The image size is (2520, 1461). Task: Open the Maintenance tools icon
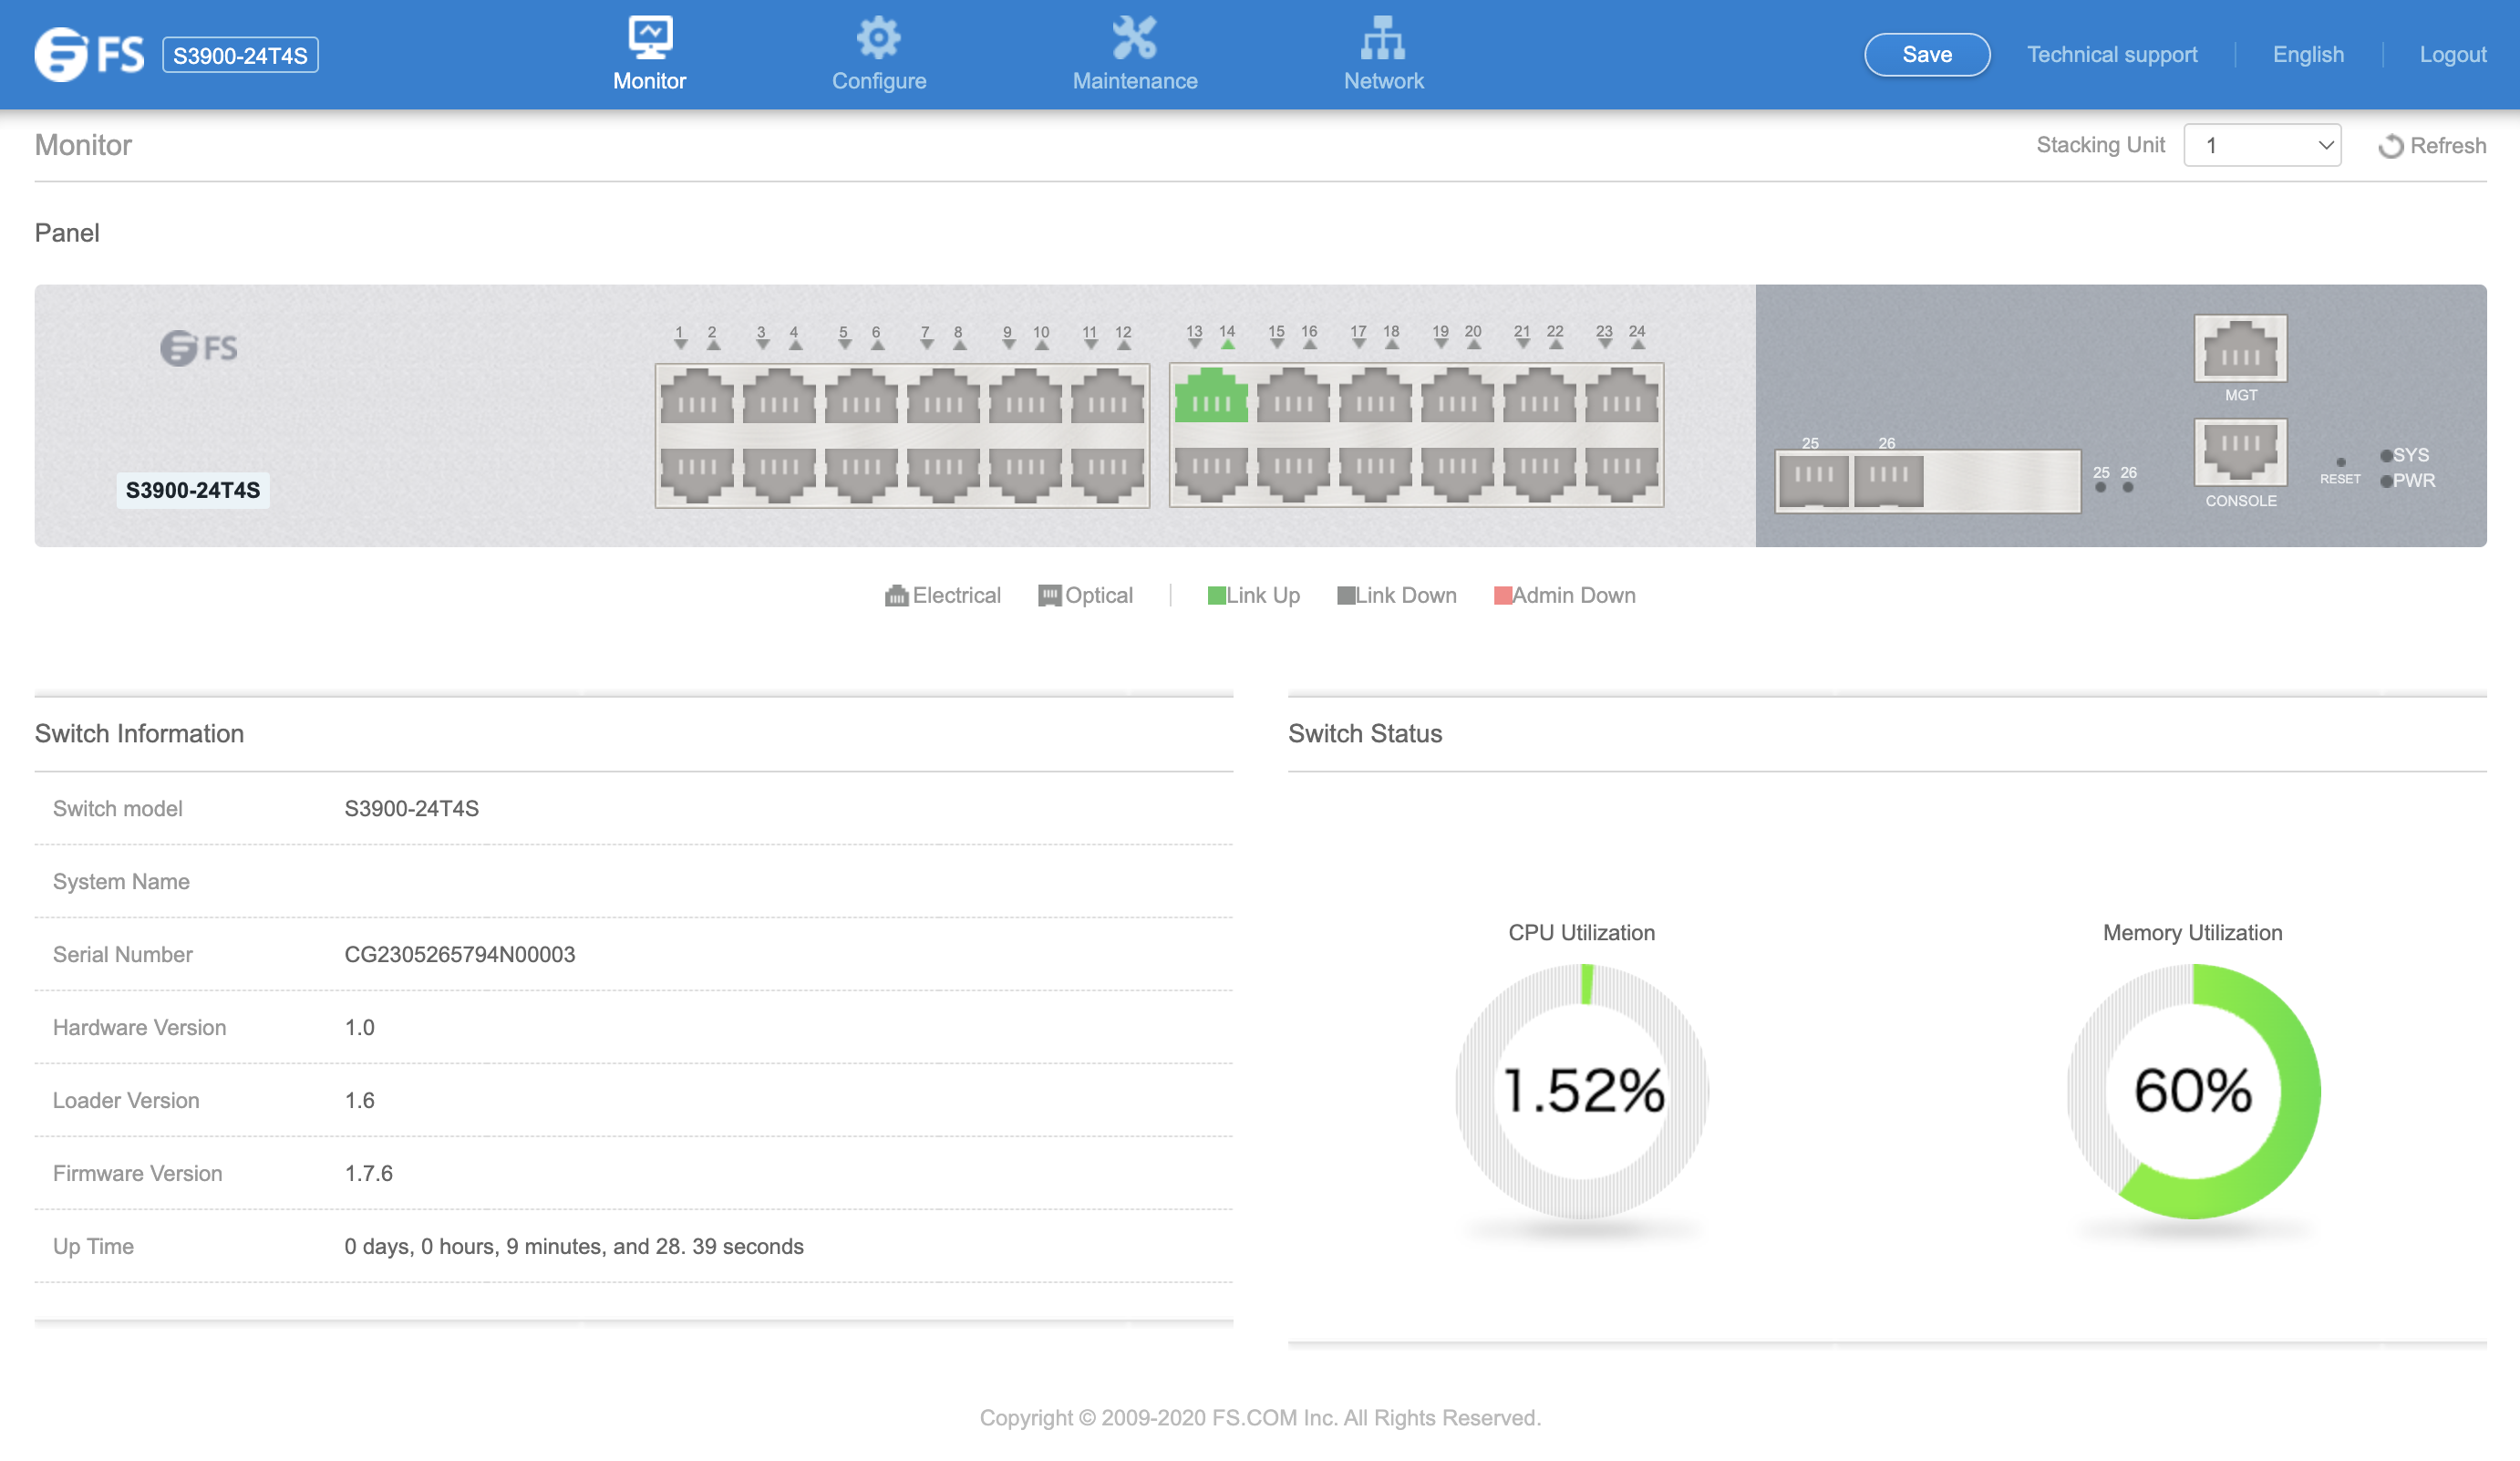coord(1134,38)
